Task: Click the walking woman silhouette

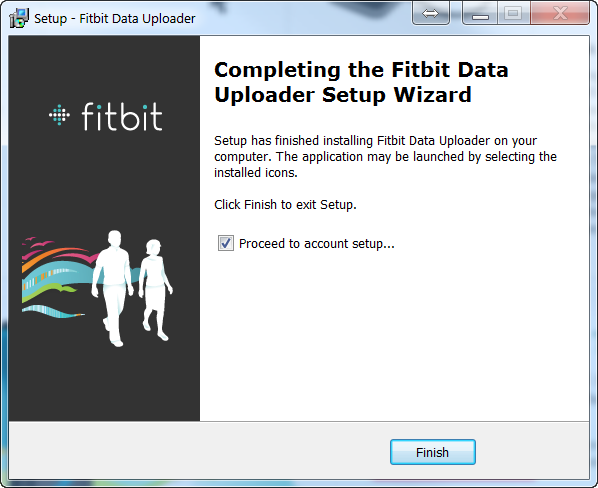Action: pos(155,290)
